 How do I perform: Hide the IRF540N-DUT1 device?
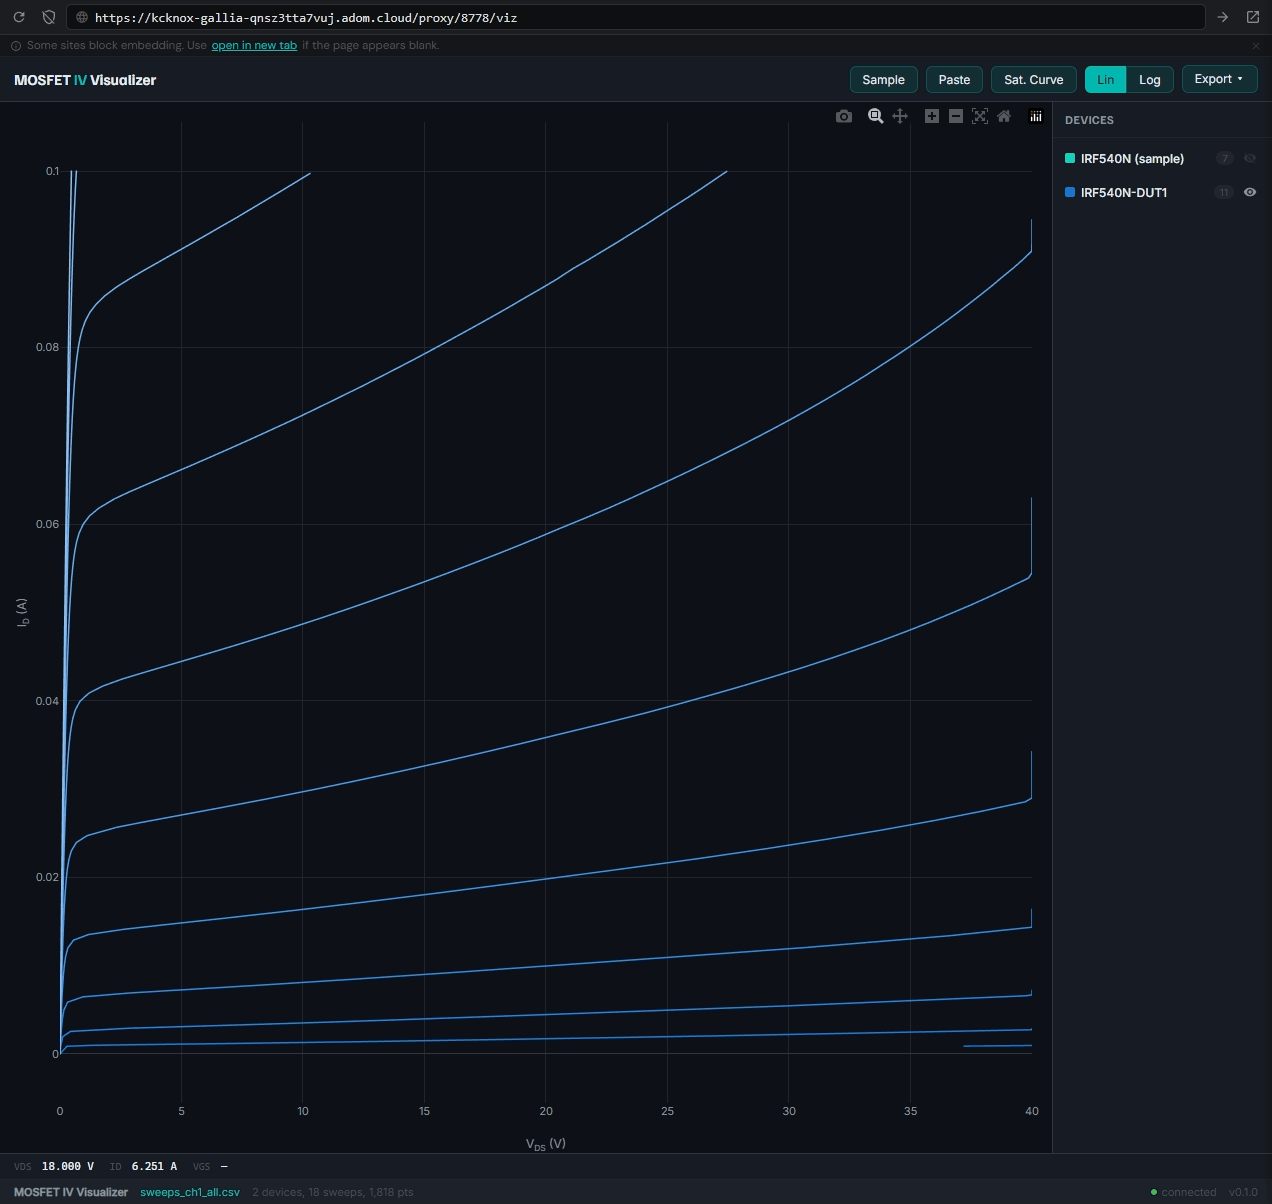coord(1249,192)
